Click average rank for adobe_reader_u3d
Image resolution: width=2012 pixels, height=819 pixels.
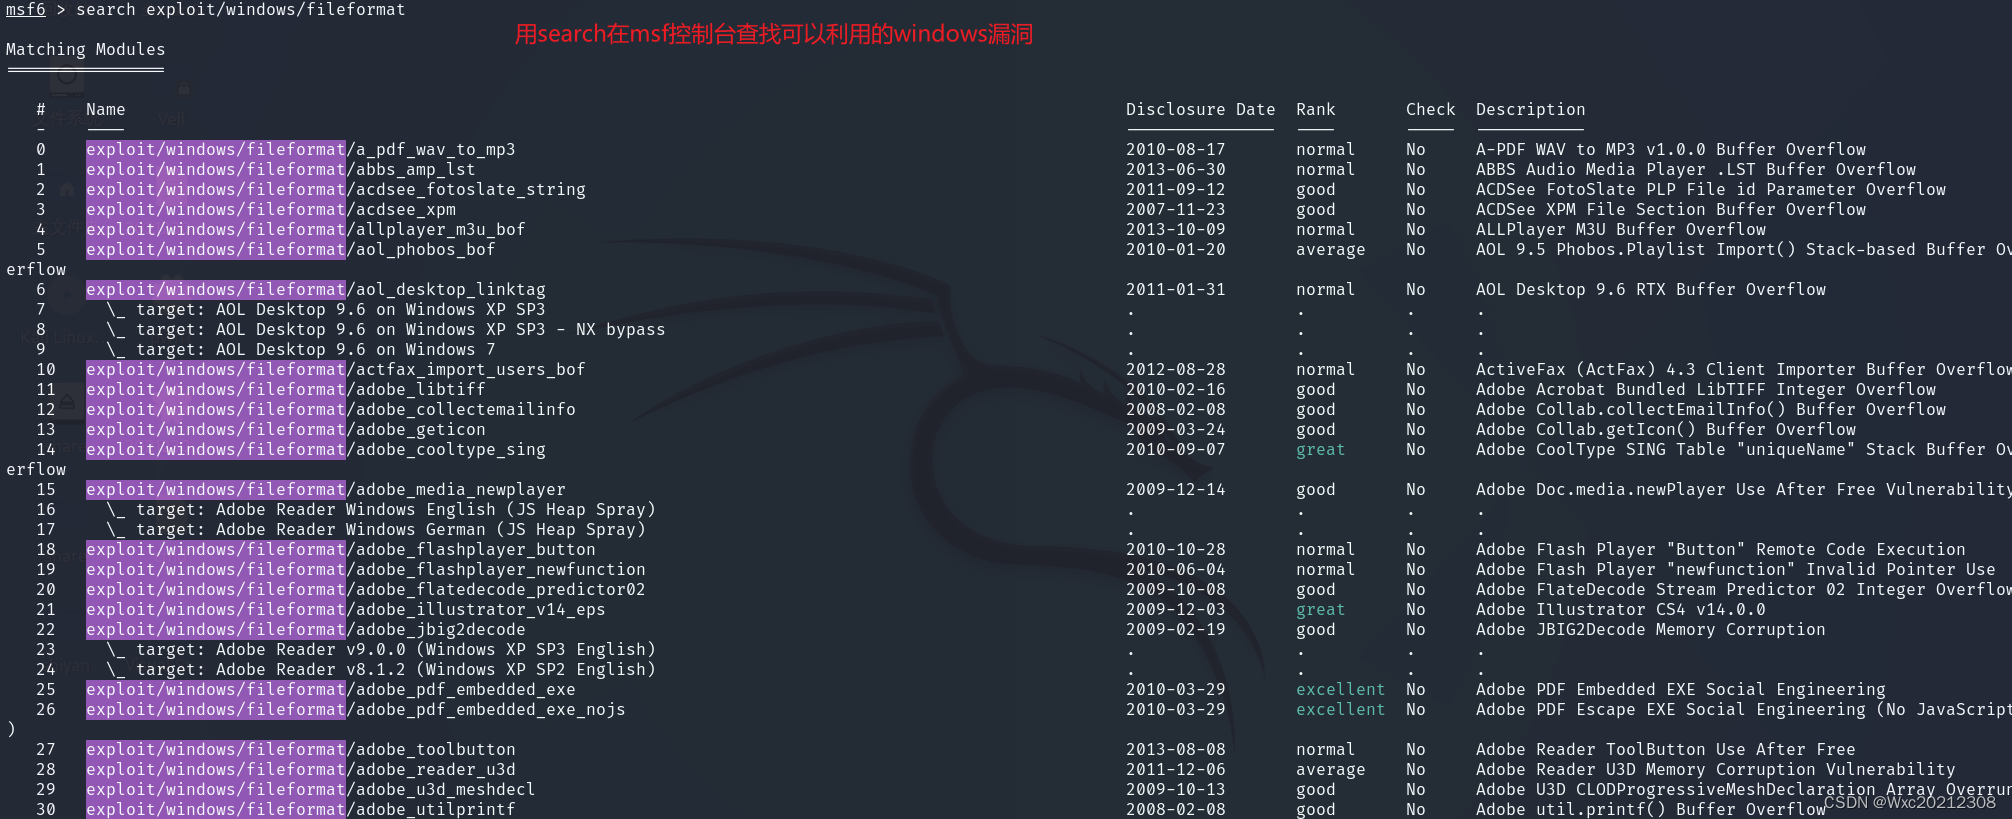click(1331, 770)
